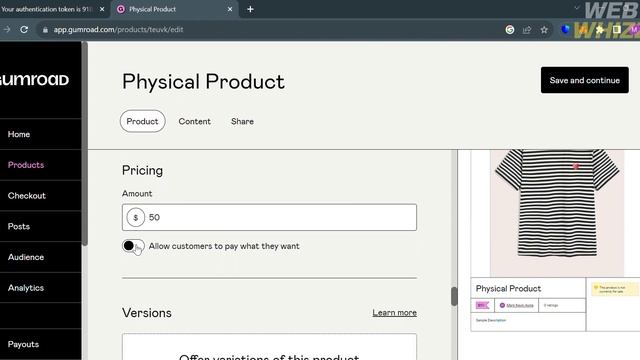Select the Product tab
The width and height of the screenshot is (640, 360).
(x=142, y=121)
